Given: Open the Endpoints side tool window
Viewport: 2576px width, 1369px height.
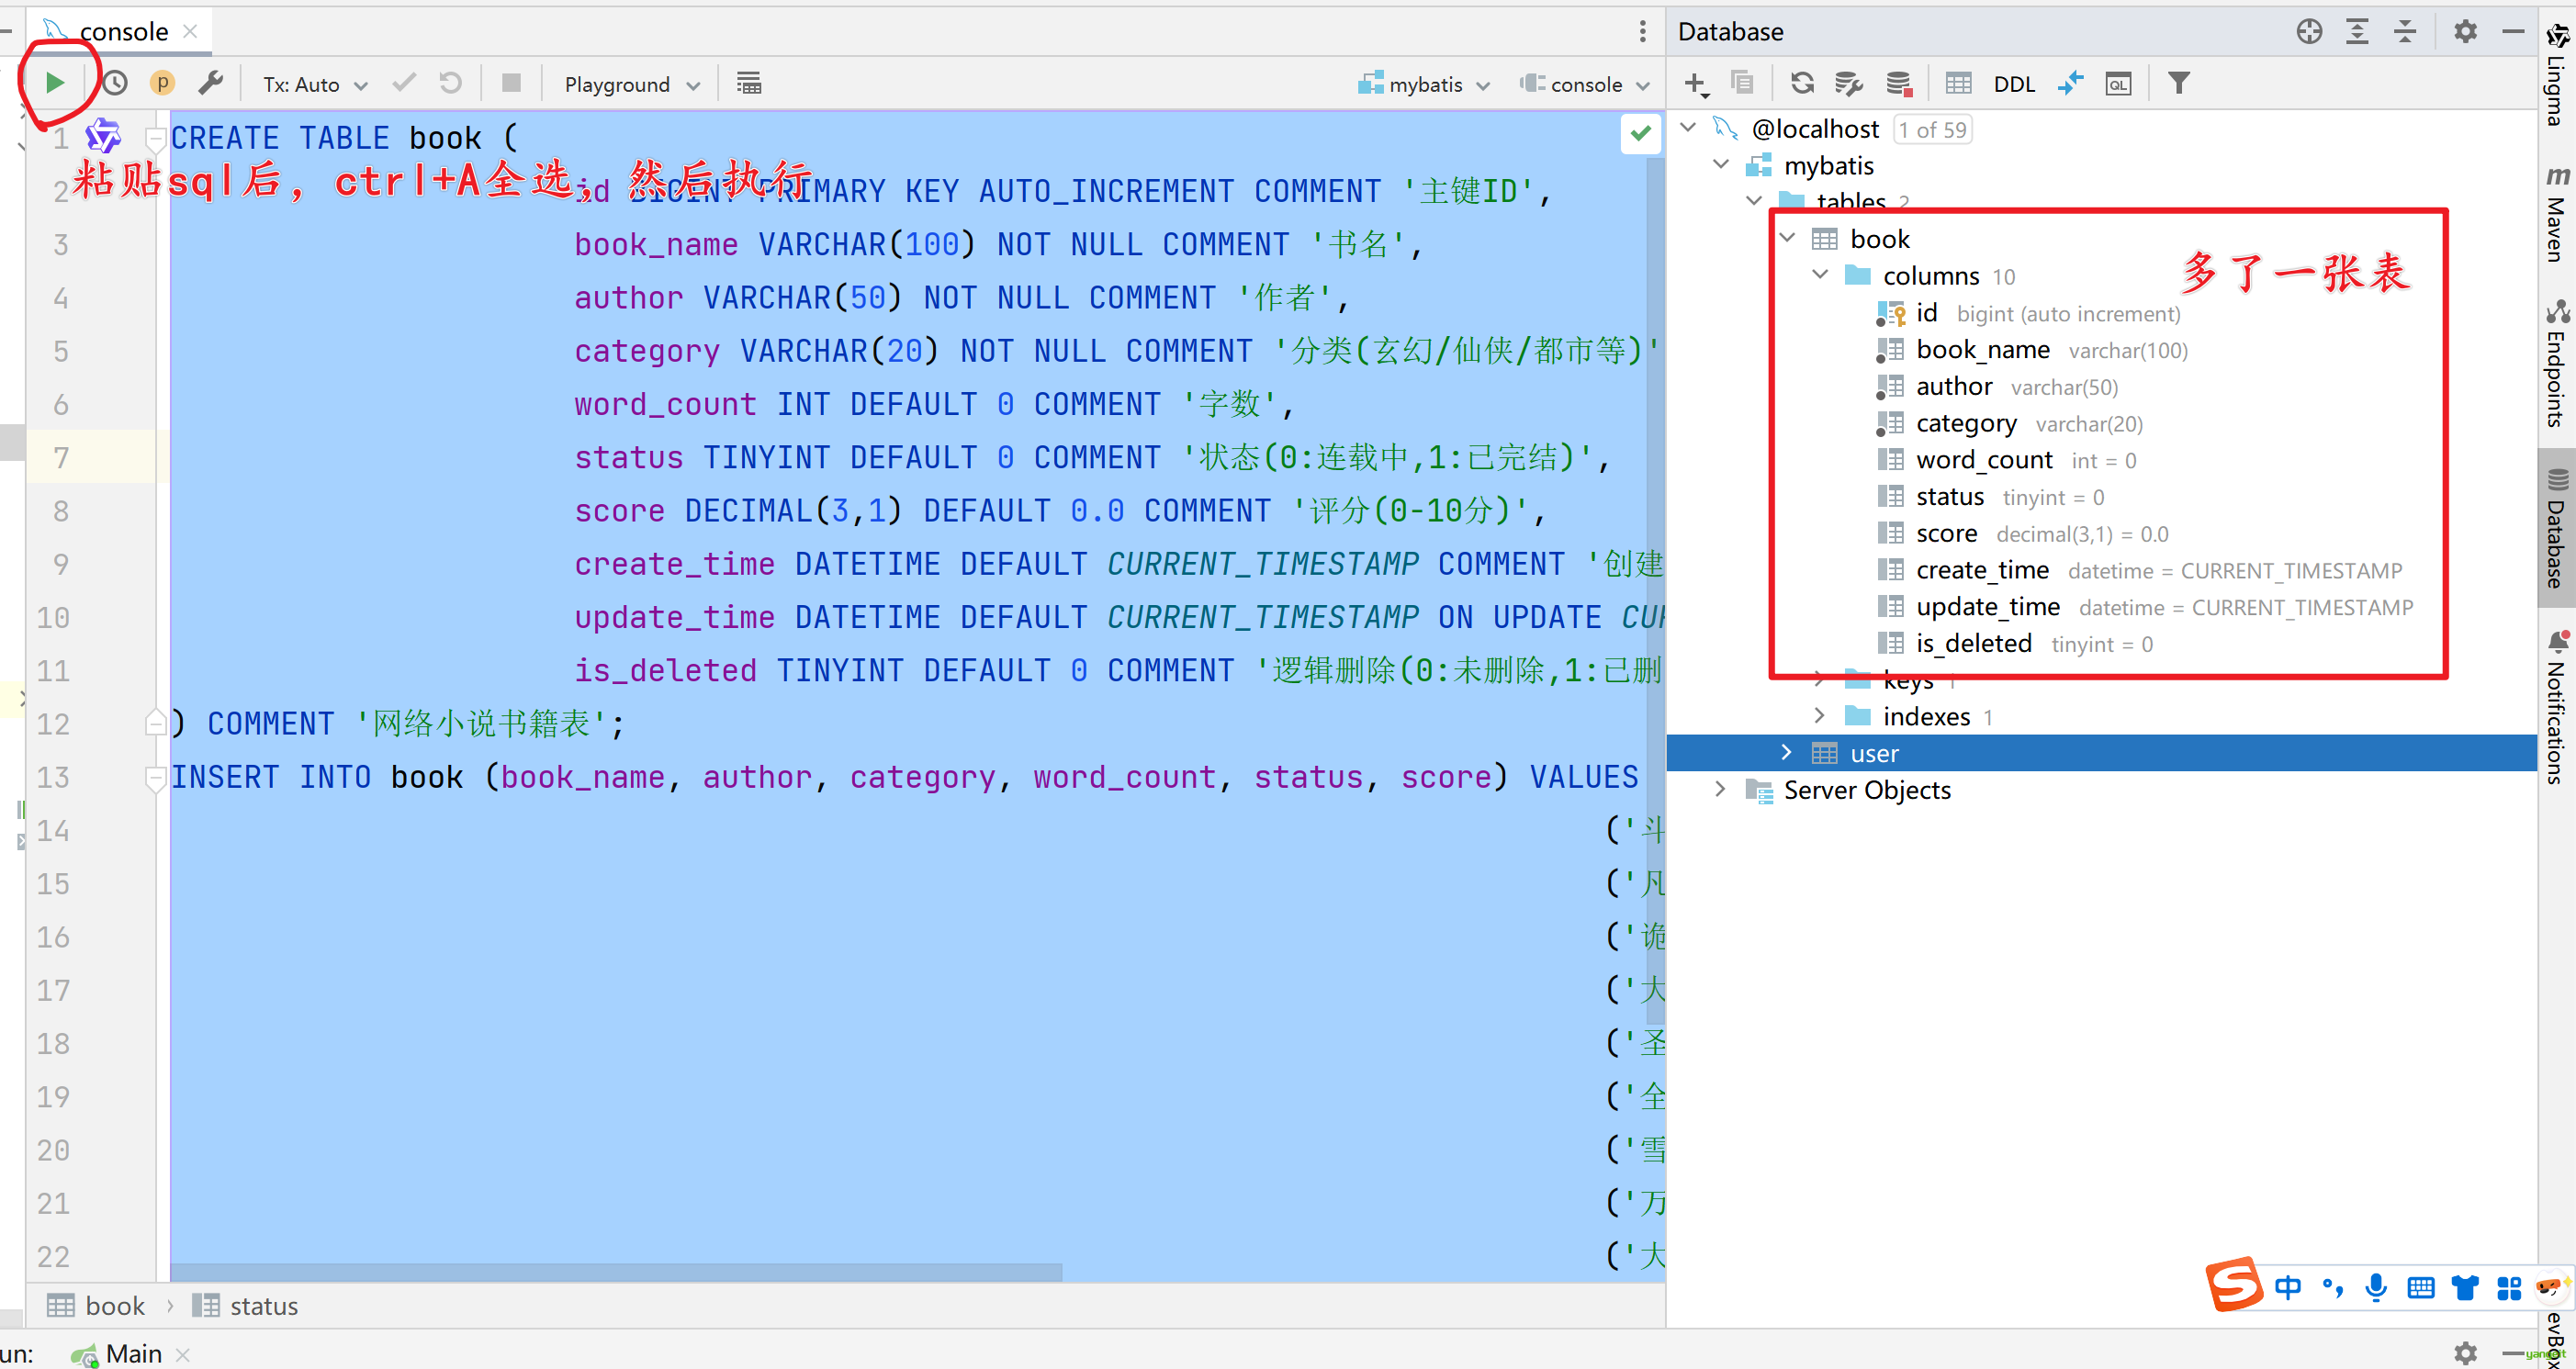Looking at the screenshot, I should (2557, 364).
